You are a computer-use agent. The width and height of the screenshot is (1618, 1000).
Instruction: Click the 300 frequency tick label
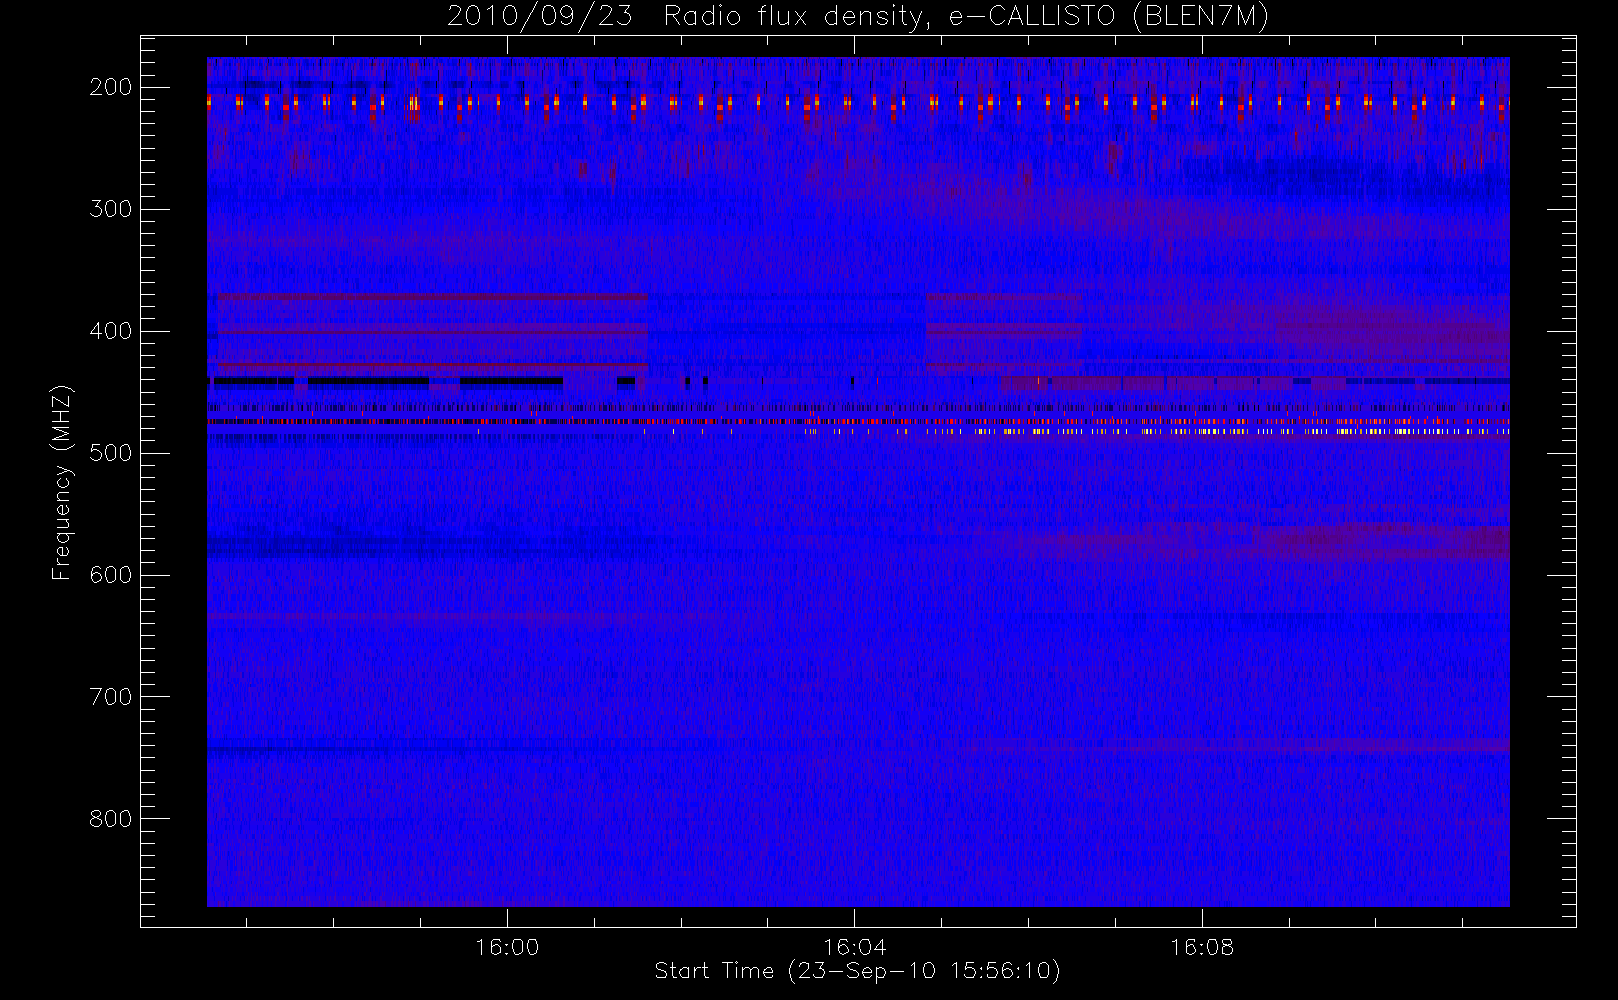point(110,209)
